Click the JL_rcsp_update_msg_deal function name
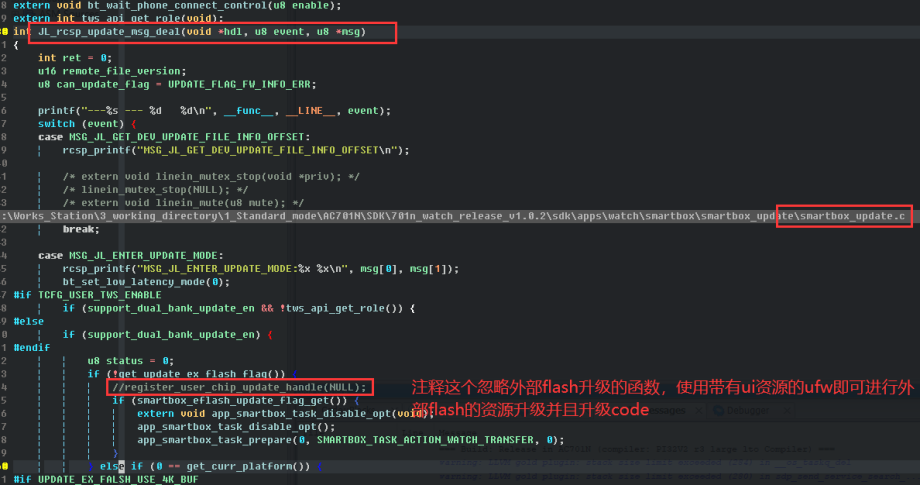 click(109, 32)
